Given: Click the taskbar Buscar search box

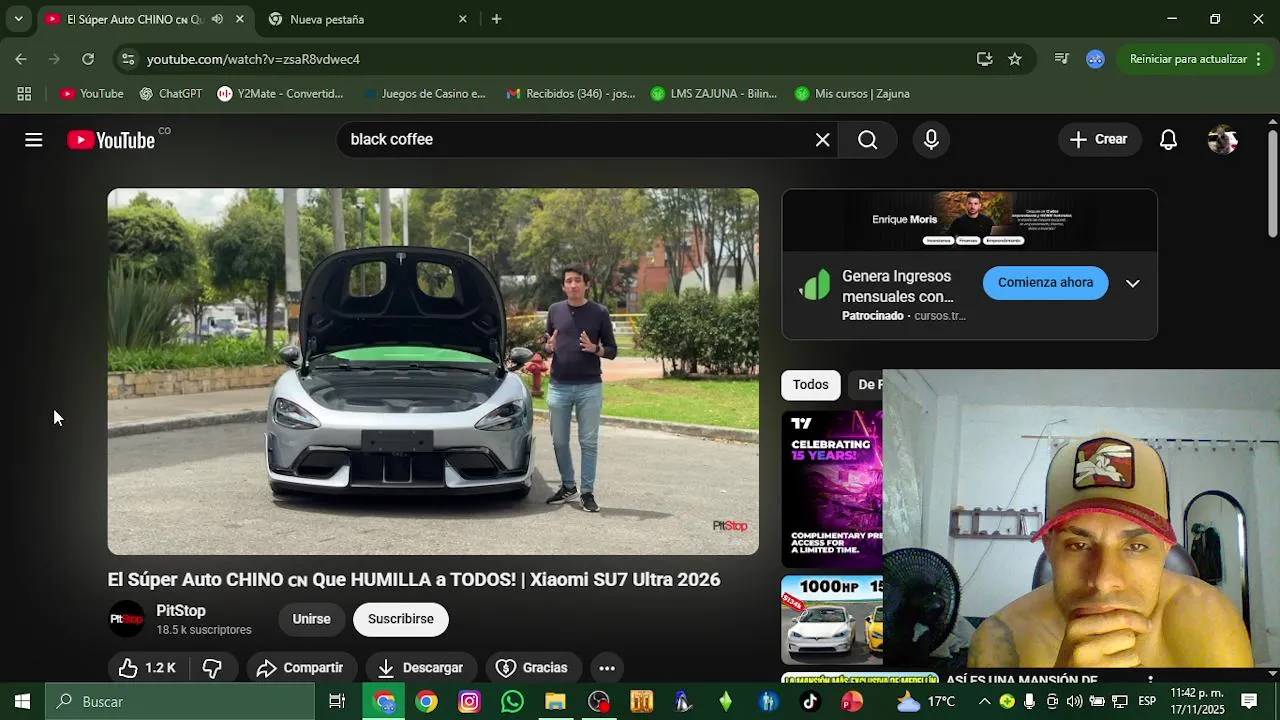Looking at the screenshot, I should [180, 702].
